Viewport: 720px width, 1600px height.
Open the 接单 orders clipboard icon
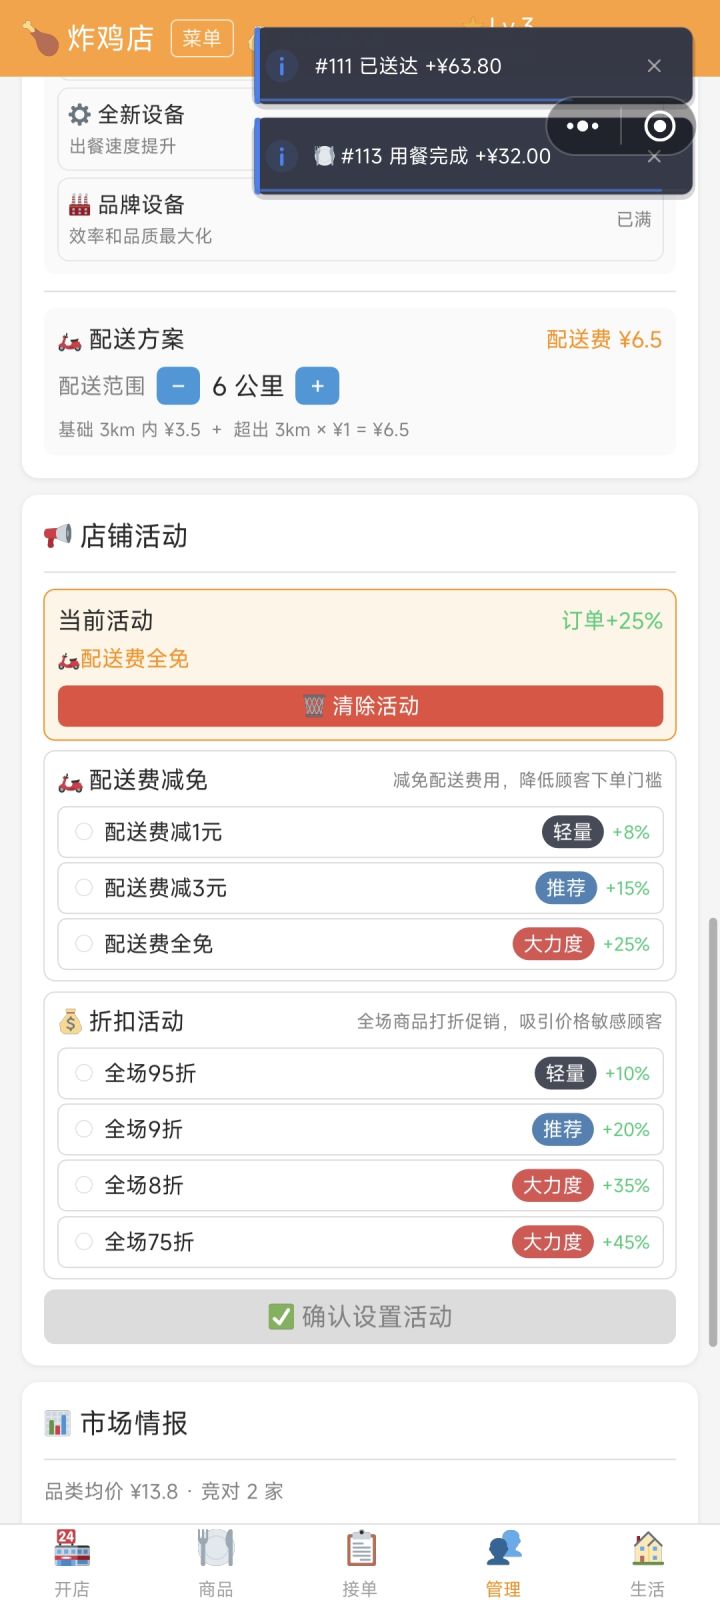point(360,1548)
